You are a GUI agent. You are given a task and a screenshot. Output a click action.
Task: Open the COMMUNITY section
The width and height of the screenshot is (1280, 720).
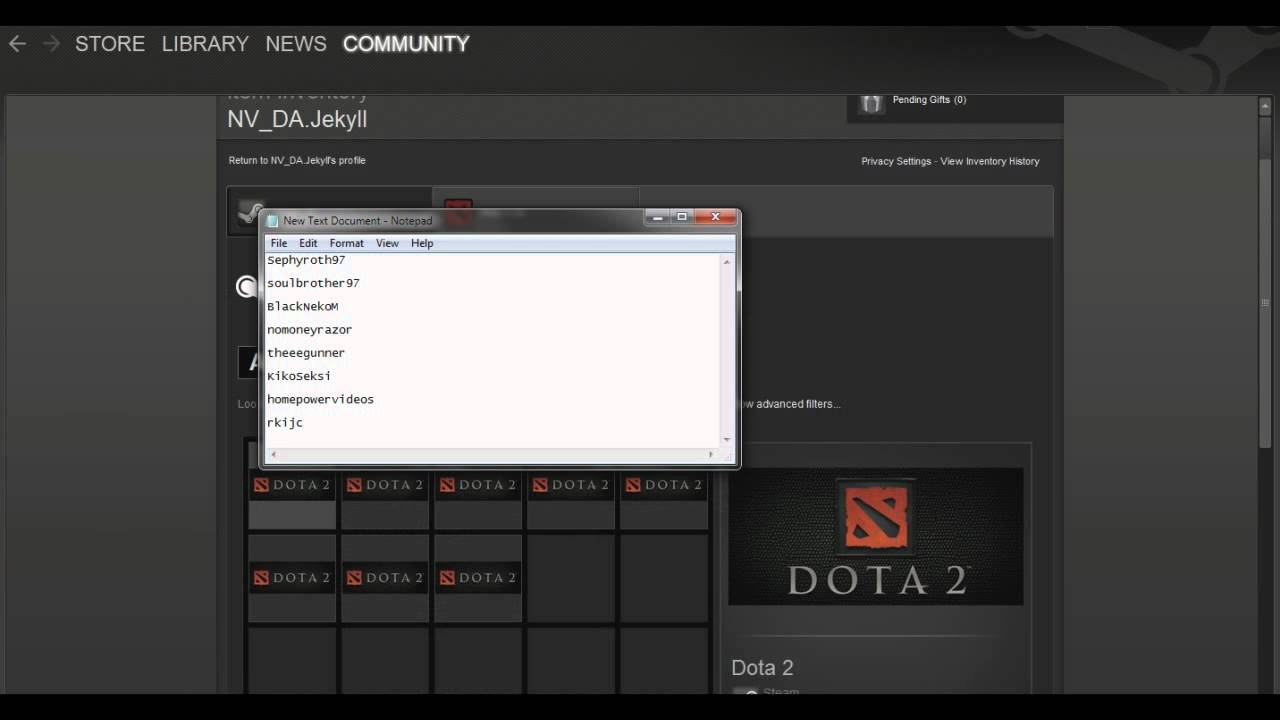(406, 44)
